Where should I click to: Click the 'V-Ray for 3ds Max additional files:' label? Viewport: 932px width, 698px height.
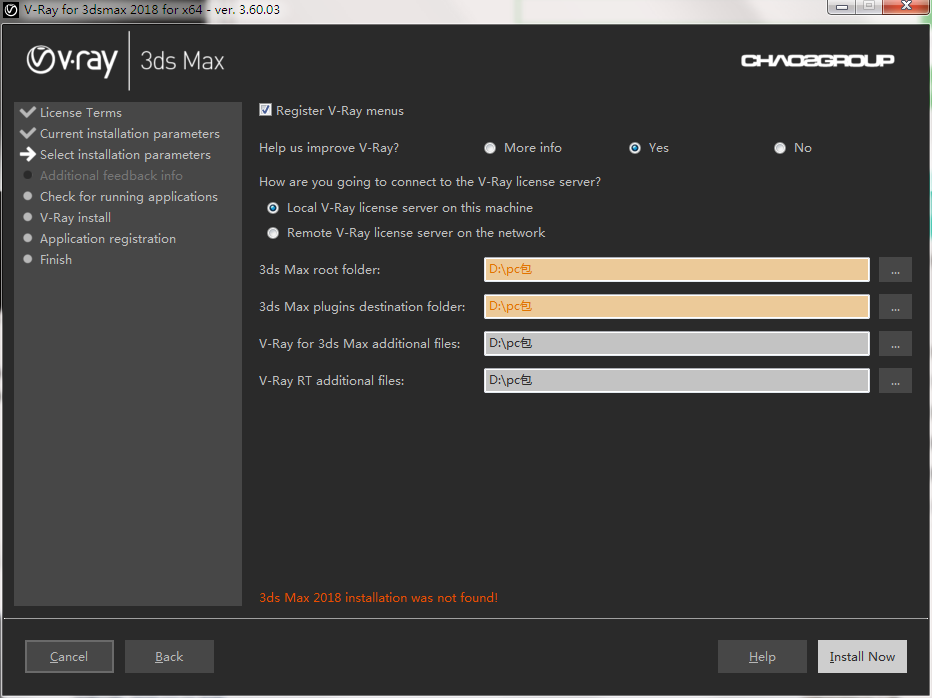[360, 344]
